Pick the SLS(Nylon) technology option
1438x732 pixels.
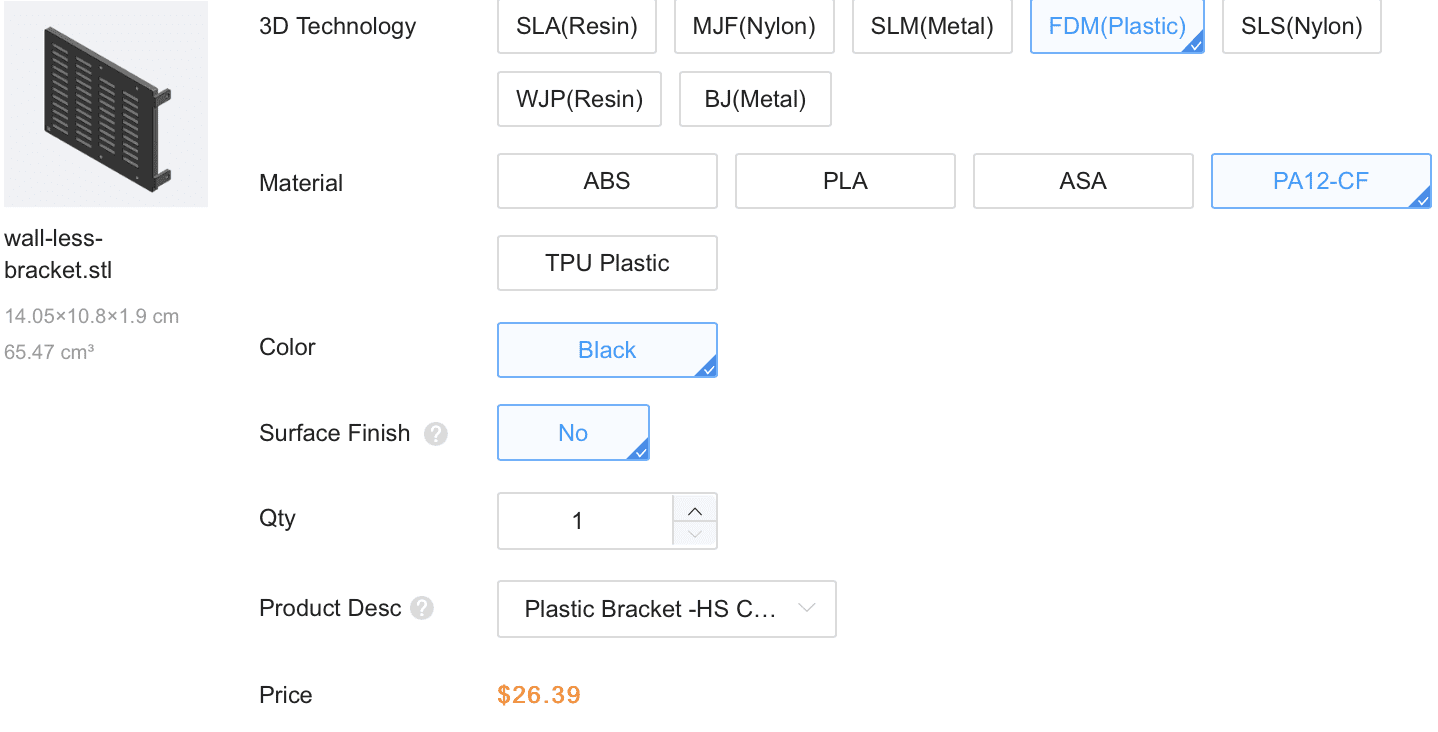click(x=1301, y=27)
